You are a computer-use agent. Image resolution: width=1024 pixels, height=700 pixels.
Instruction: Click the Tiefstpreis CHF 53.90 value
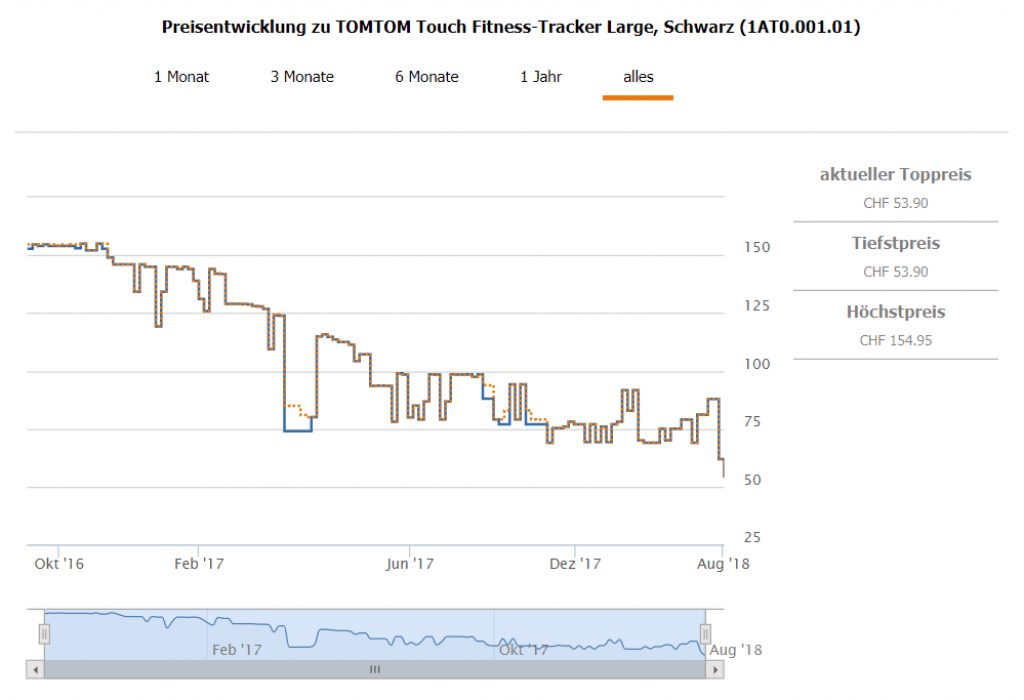(895, 272)
